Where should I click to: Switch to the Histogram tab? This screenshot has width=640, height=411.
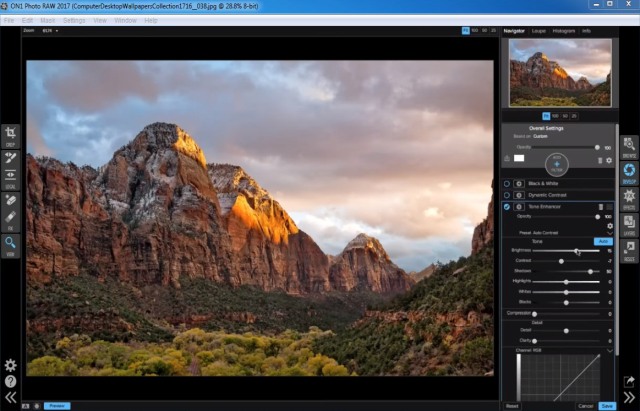tap(566, 31)
